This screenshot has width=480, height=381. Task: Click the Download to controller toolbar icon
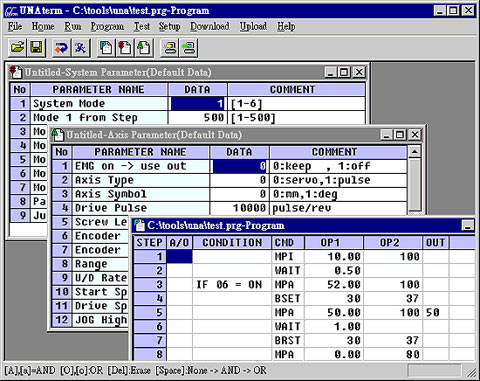(170, 47)
